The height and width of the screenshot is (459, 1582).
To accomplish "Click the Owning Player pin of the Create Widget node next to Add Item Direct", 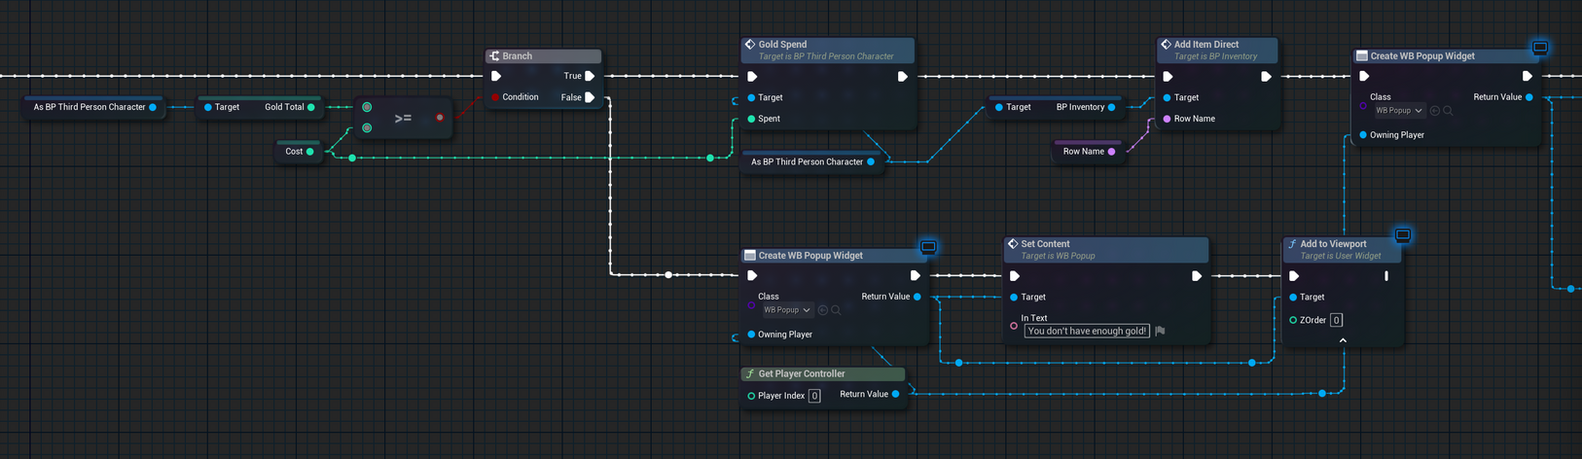I will click(1363, 135).
